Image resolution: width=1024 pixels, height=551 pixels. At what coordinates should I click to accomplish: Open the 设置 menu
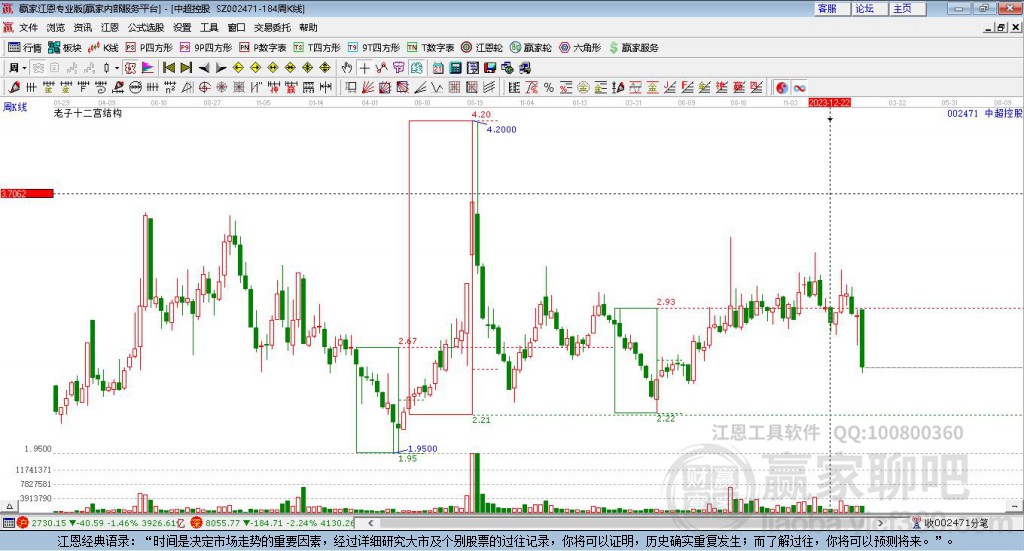[x=182, y=27]
